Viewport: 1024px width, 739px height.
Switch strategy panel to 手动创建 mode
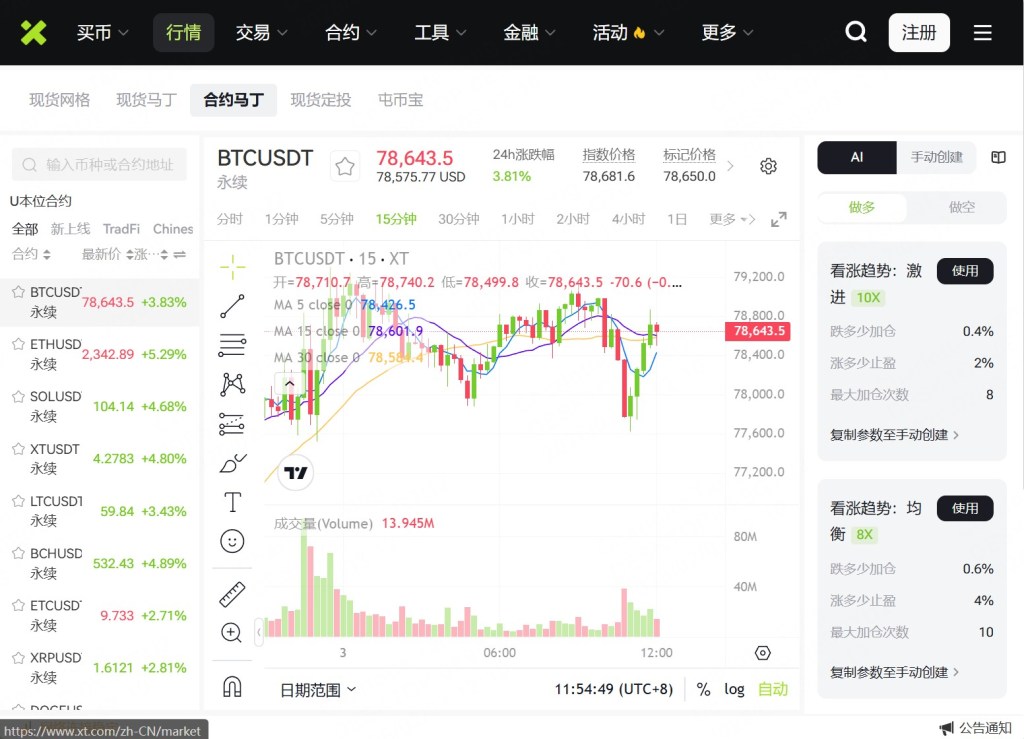[x=936, y=158]
